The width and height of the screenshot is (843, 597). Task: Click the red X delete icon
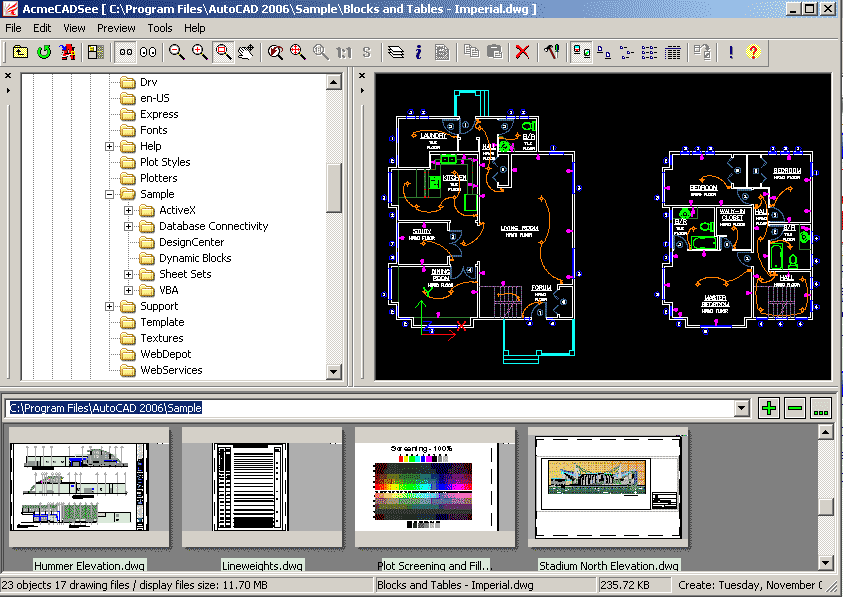pos(522,52)
